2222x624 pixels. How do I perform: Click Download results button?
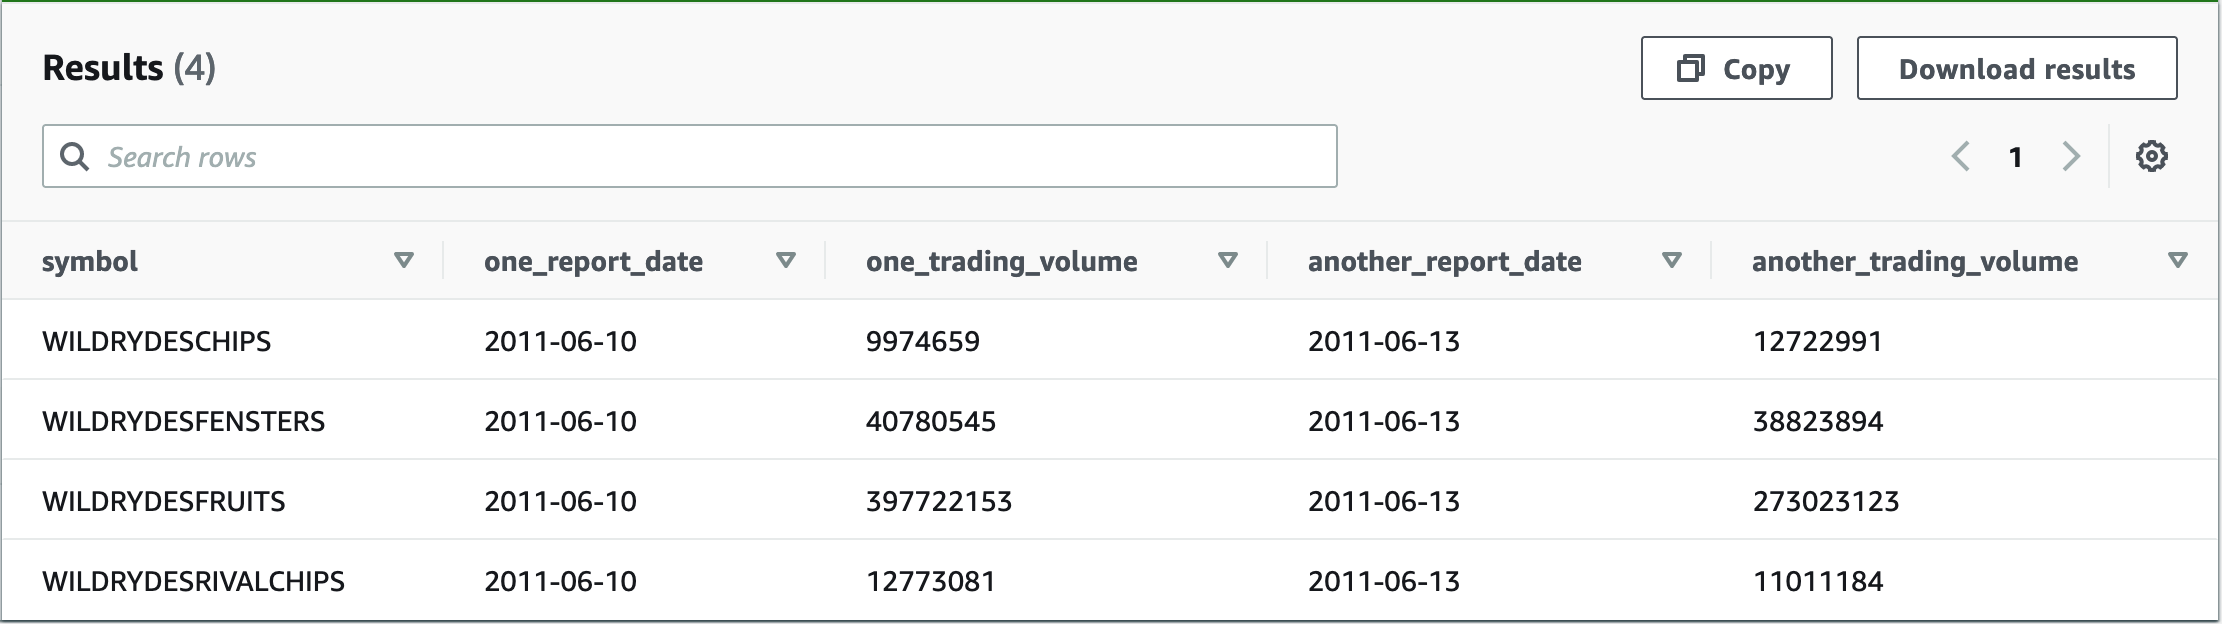coord(2017,68)
